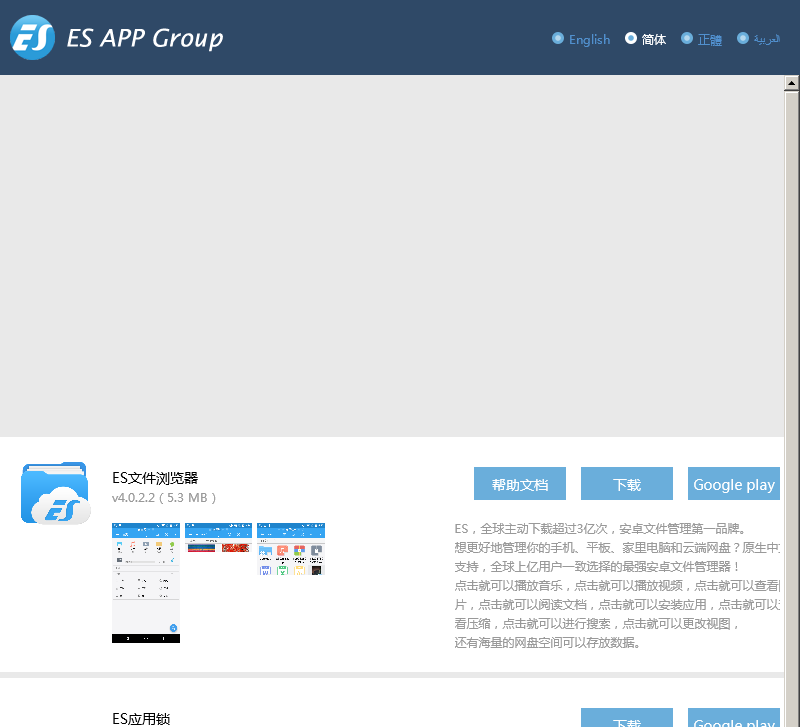The image size is (800, 727).
Task: Click description line 还有海量的网盘空间可以存放数据
Action: 547,642
